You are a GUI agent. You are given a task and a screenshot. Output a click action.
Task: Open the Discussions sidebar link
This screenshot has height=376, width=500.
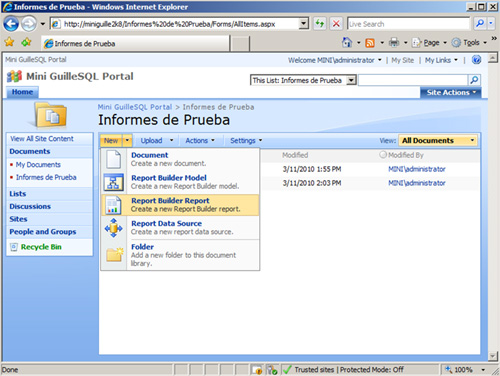tap(30, 206)
